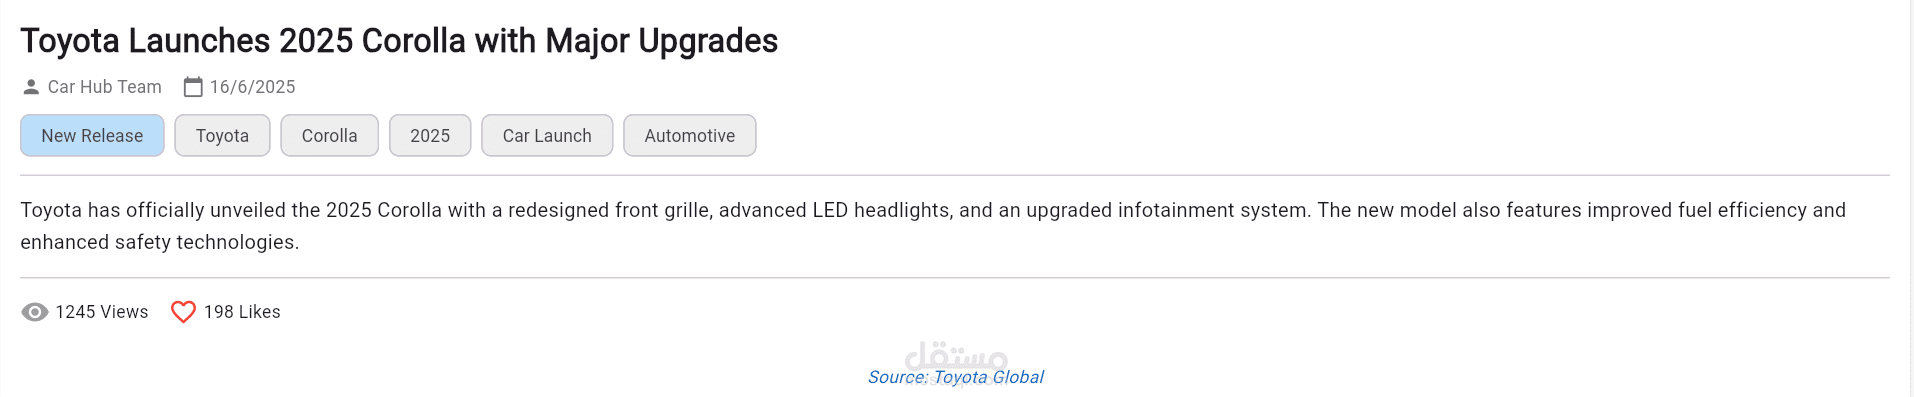Select the New Release tag chip
Image resolution: width=1914 pixels, height=397 pixels.
pos(92,135)
